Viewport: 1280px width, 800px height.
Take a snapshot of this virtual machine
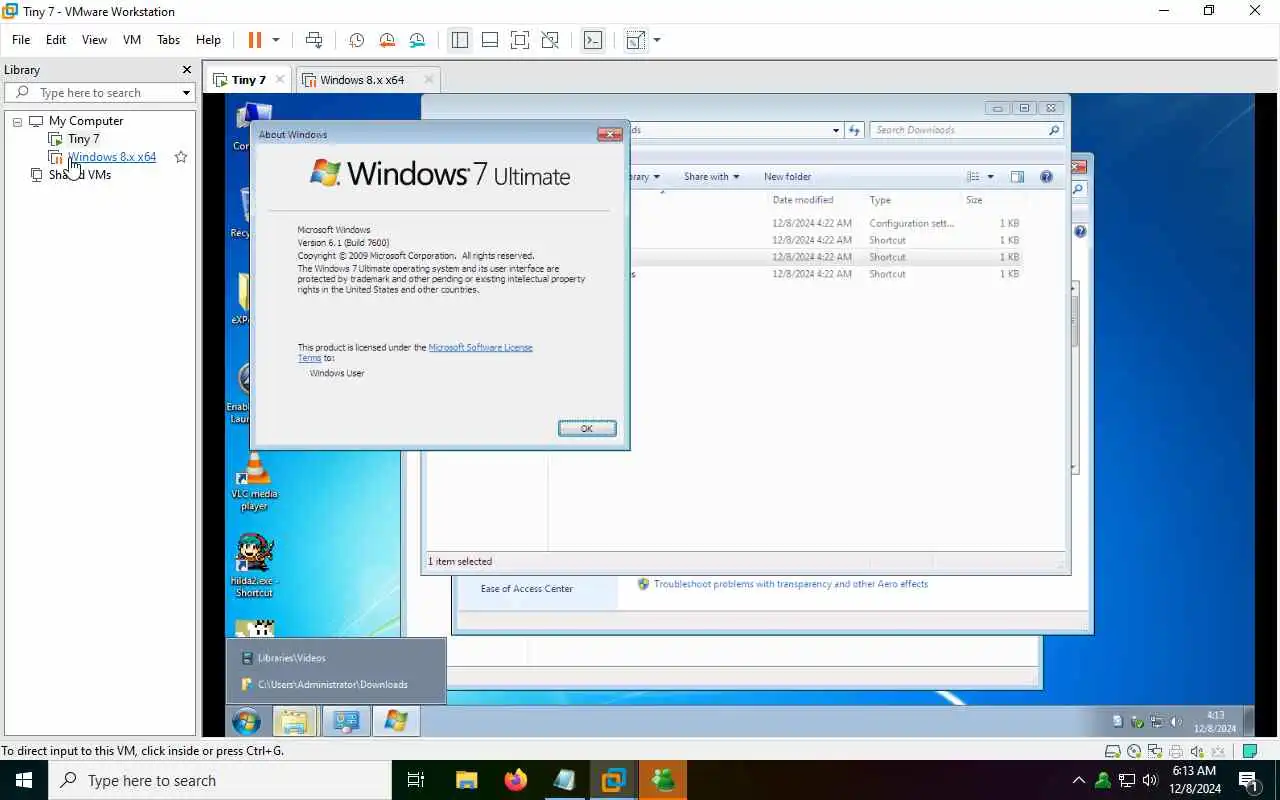[356, 40]
